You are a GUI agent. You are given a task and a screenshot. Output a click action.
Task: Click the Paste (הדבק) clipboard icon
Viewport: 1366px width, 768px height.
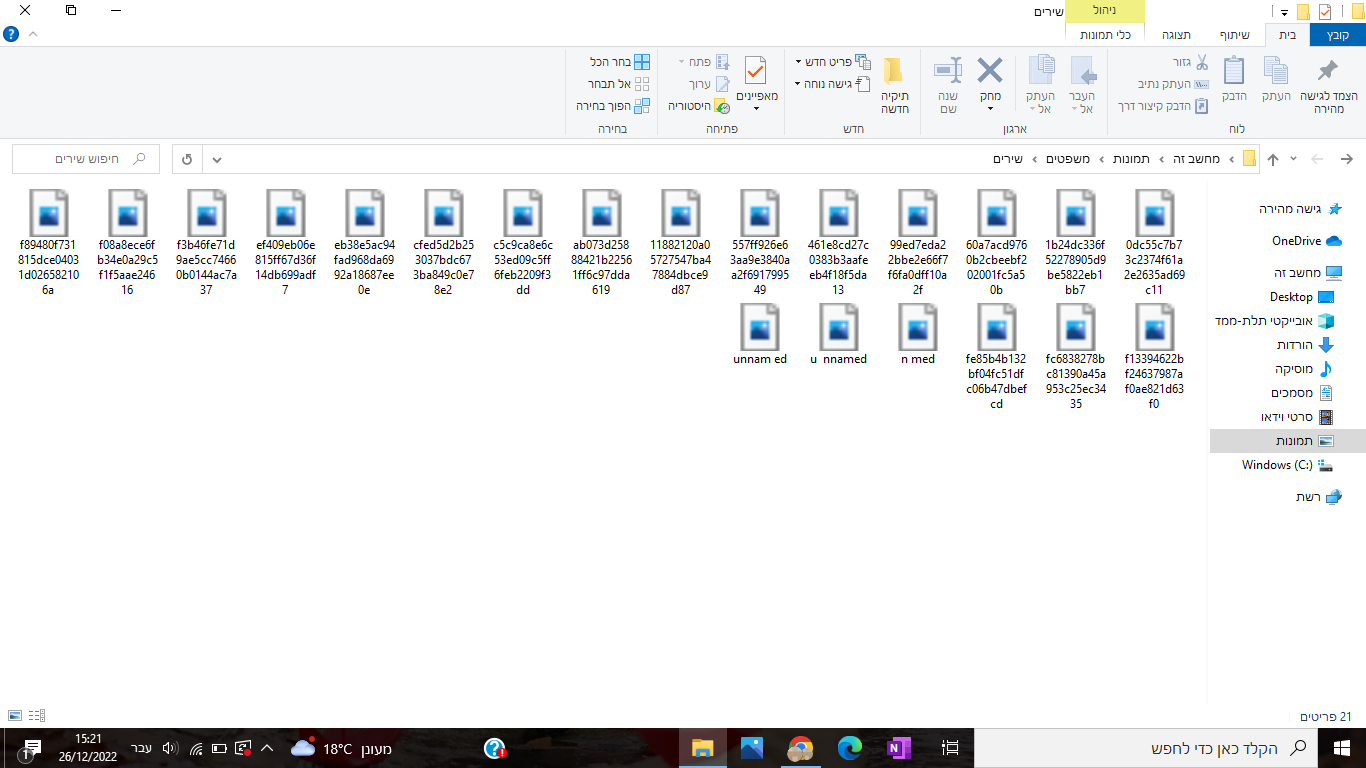click(x=1234, y=71)
